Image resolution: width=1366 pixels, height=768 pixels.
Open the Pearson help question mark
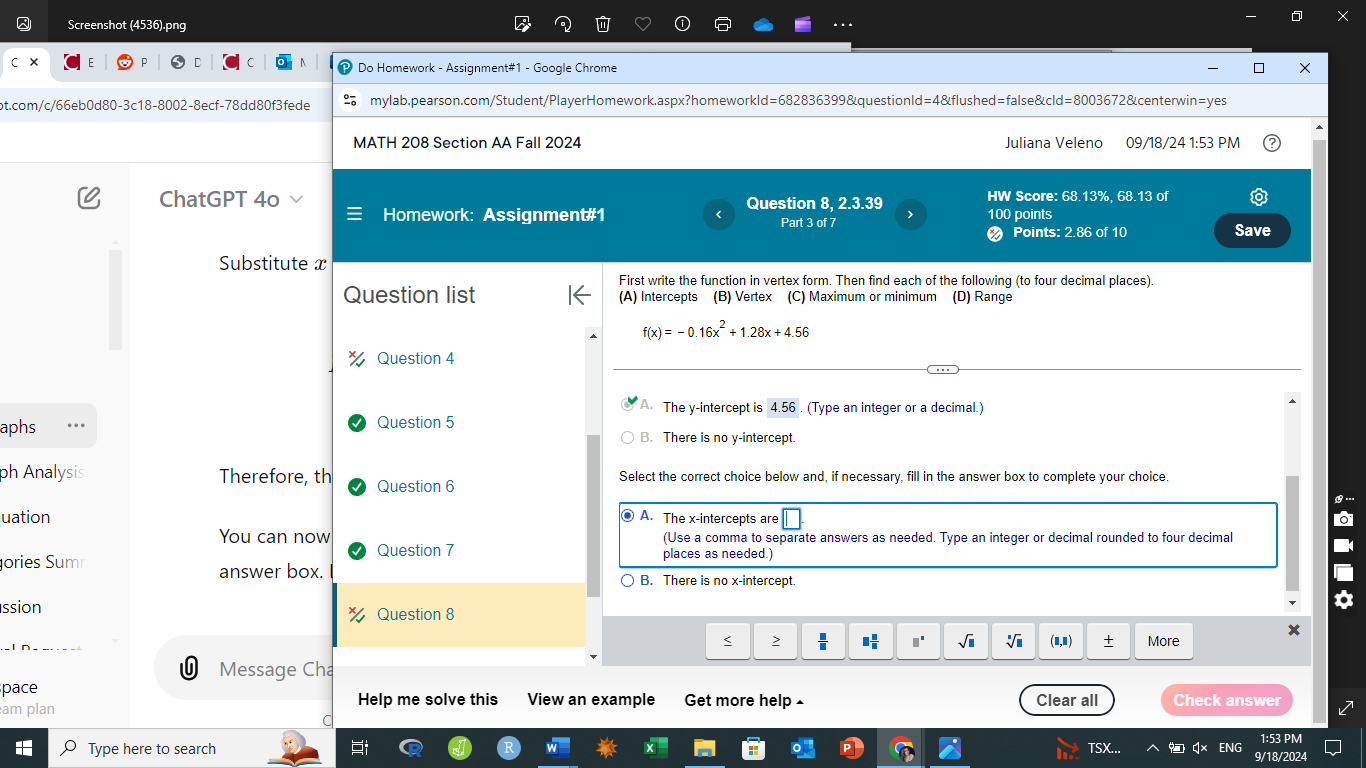(1272, 143)
